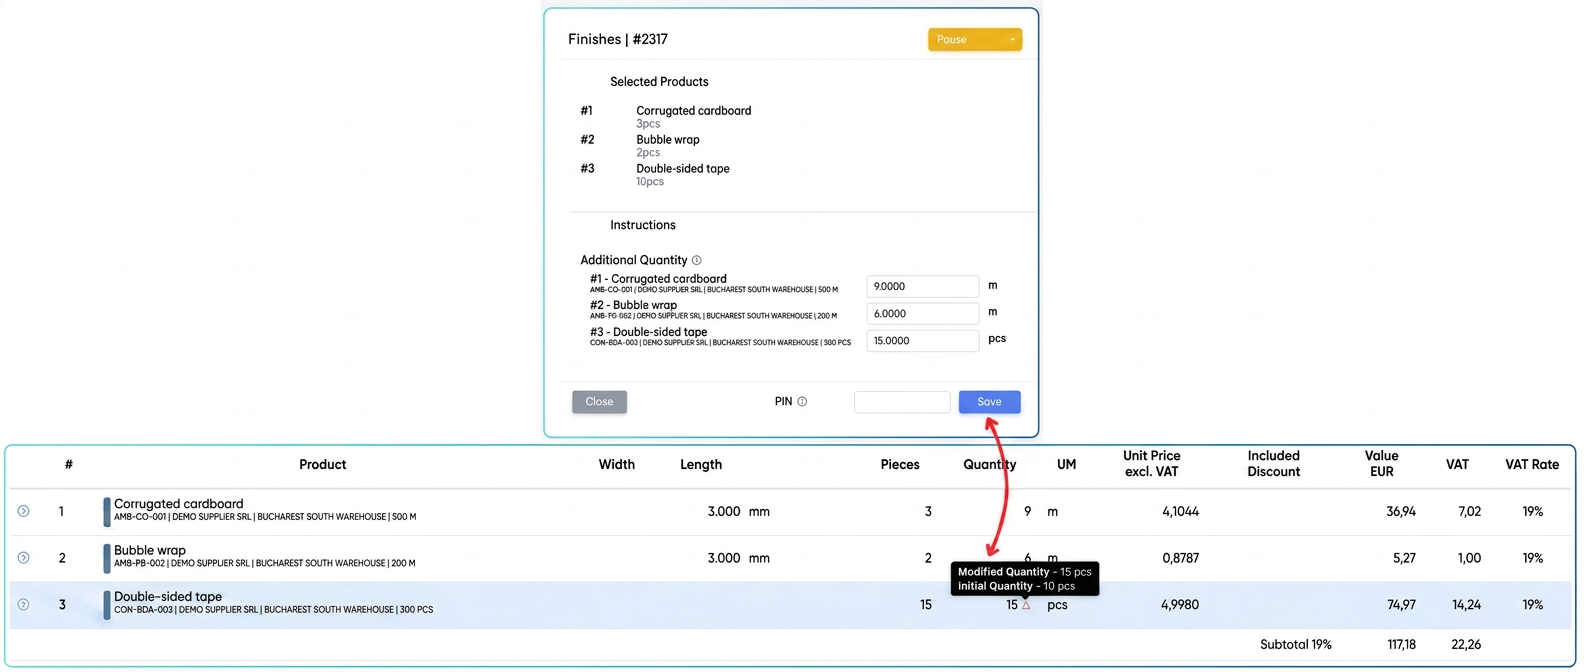Open the Pause dropdown arrow

[1012, 40]
